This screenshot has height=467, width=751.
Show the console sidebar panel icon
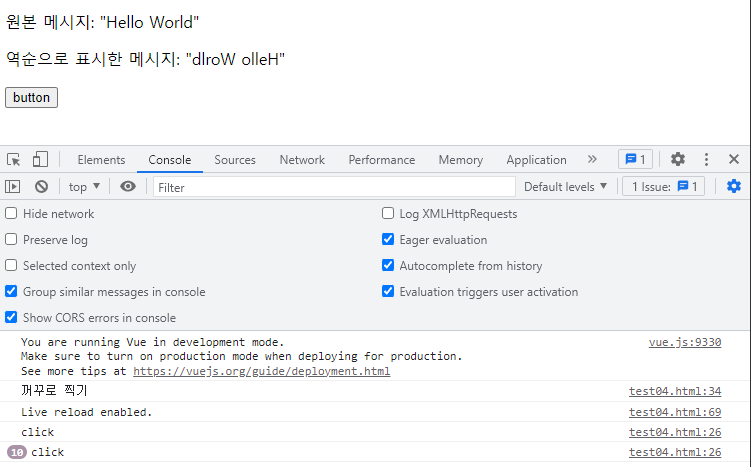click(12, 186)
